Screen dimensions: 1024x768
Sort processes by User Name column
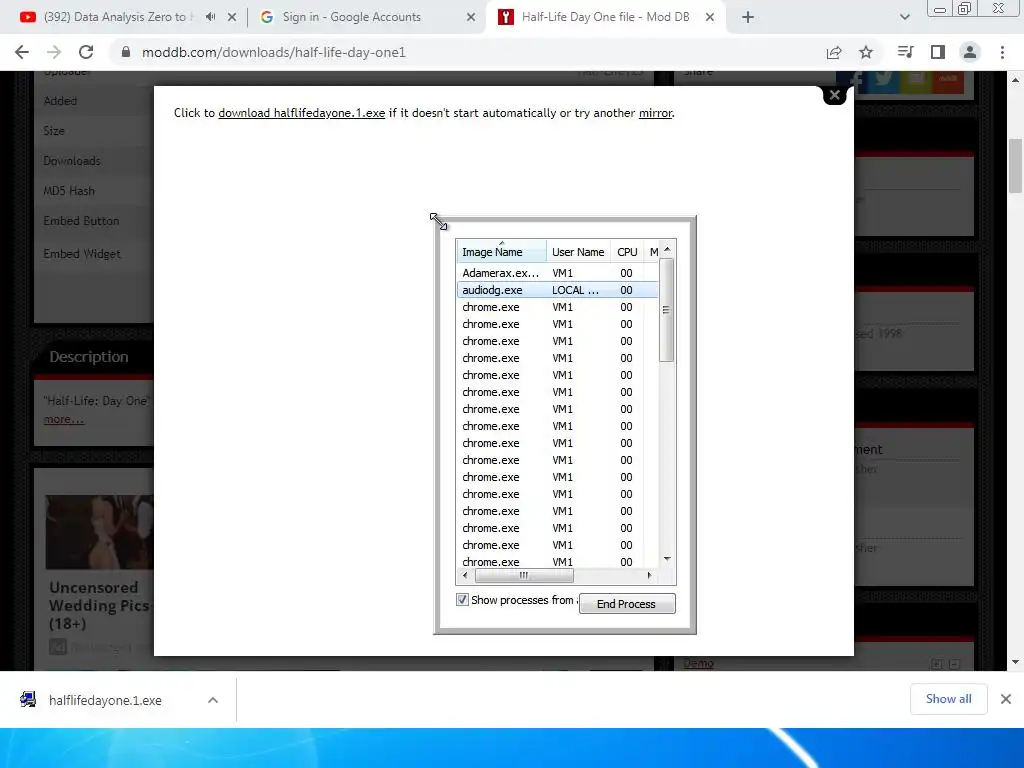578,251
